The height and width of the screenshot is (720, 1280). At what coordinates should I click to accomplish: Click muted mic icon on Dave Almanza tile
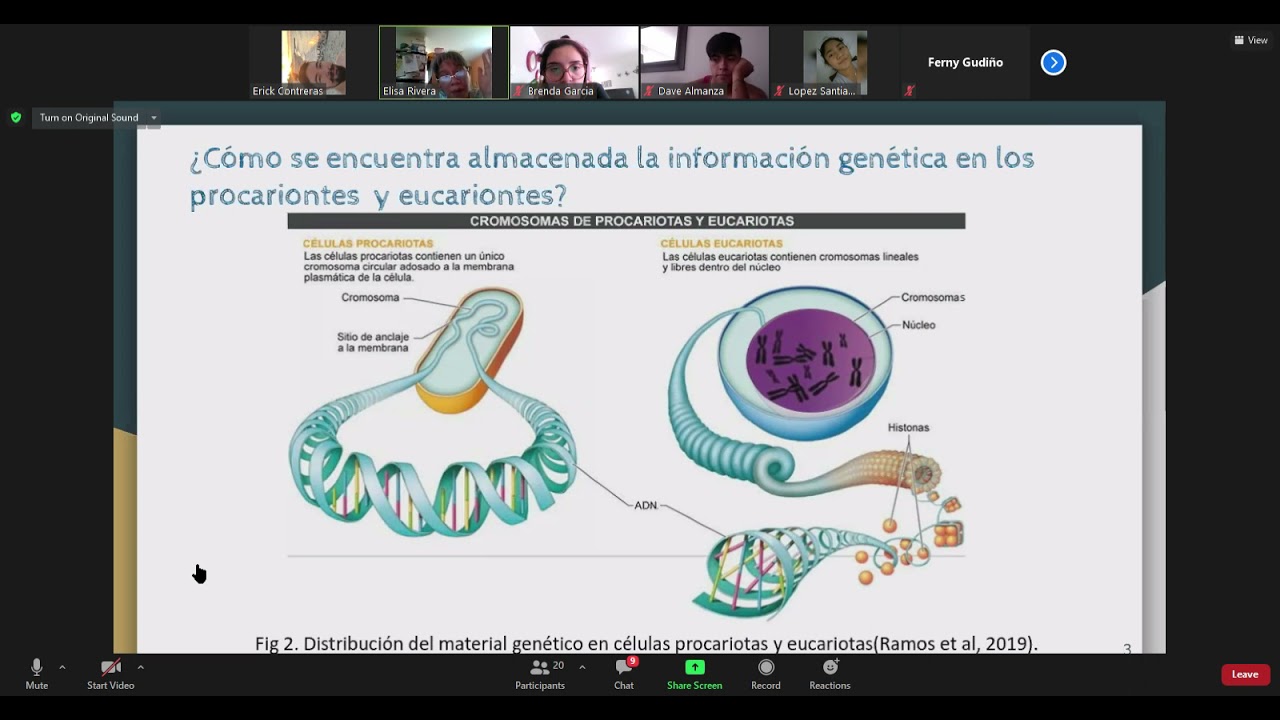(x=649, y=91)
